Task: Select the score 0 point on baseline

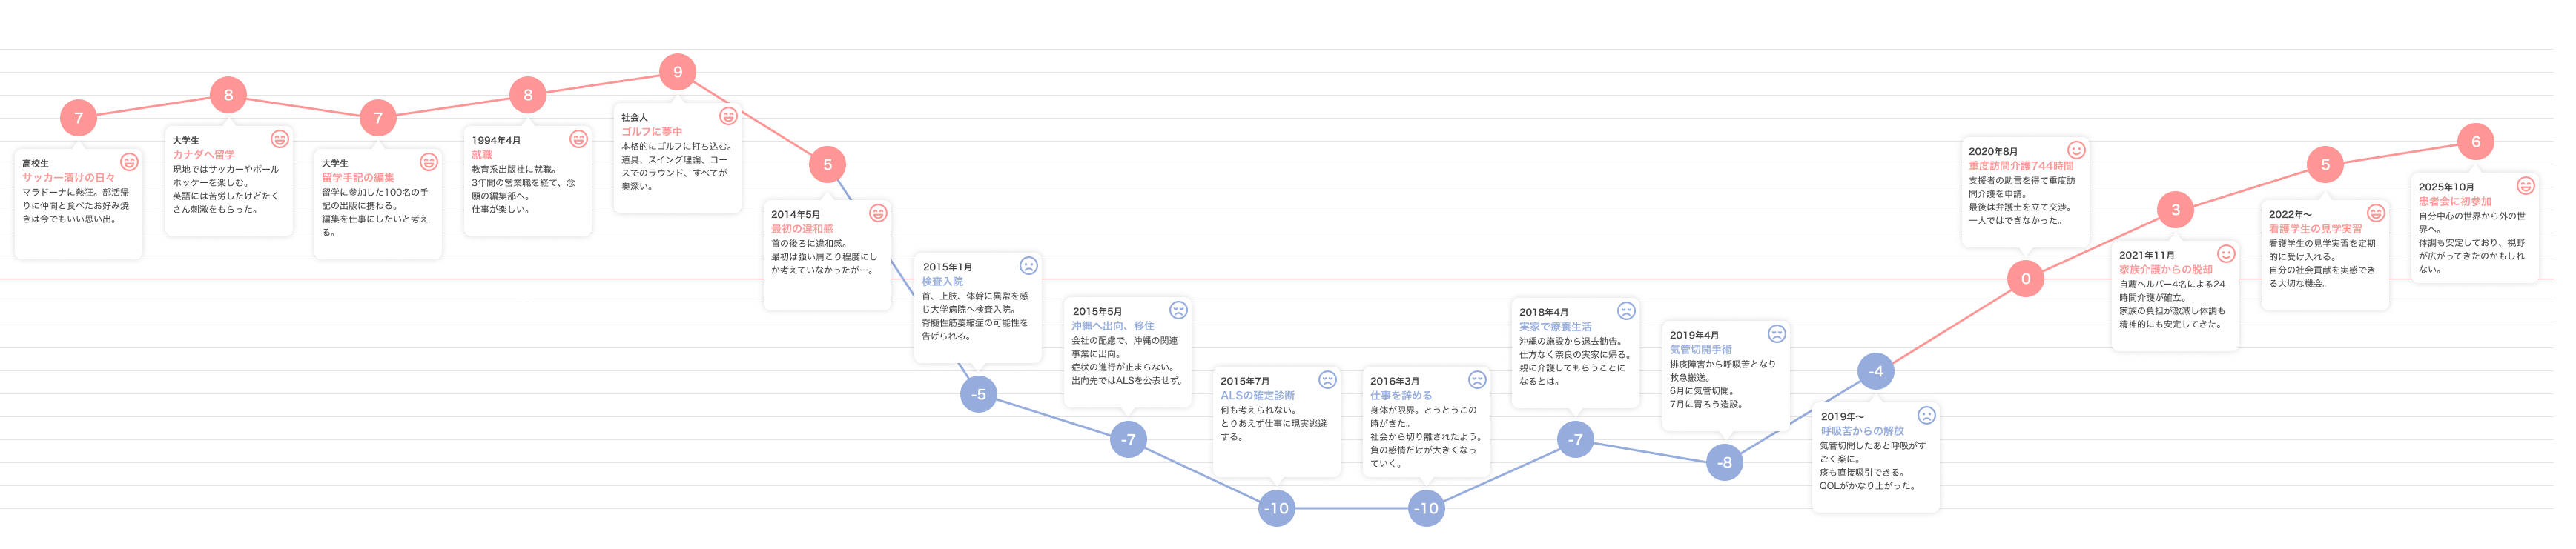Action: coord(2025,279)
